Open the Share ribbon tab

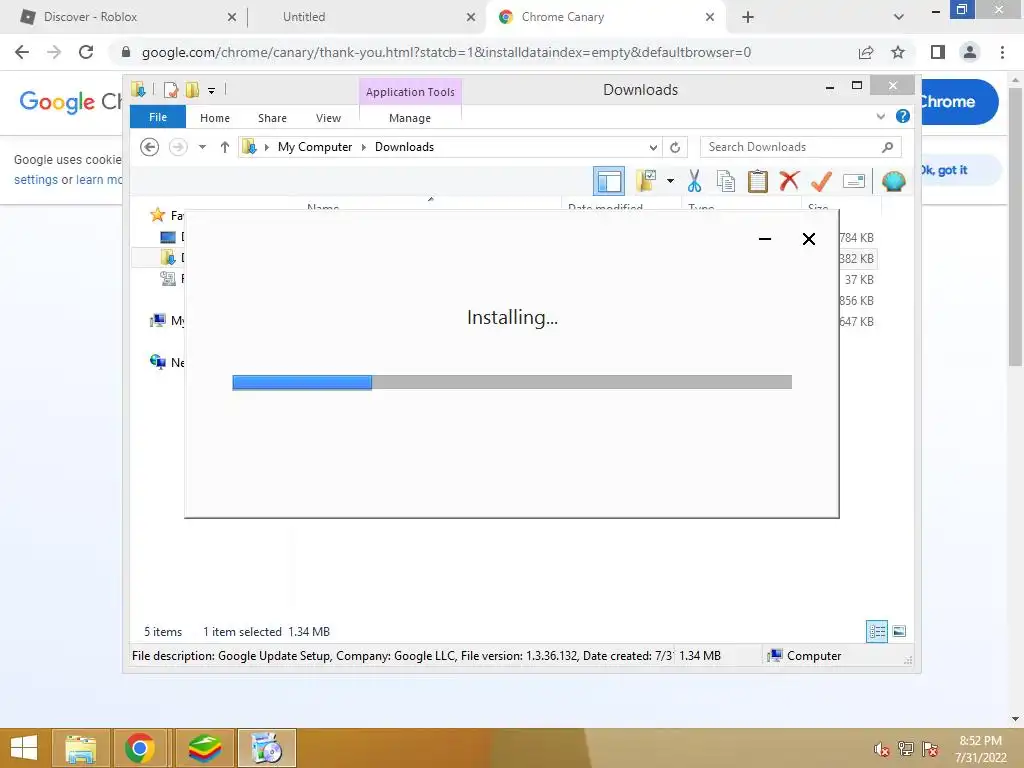pyautogui.click(x=272, y=118)
